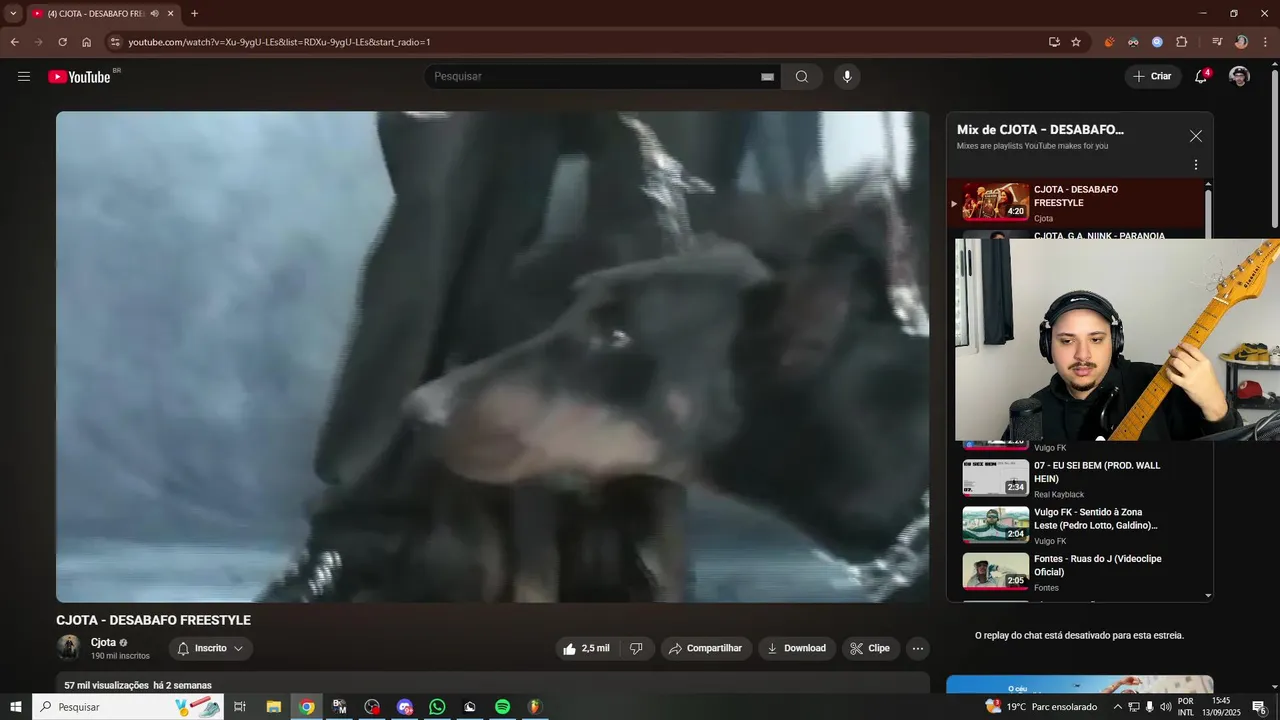Screen dimensions: 1280x720
Task: Click the Download button
Action: (x=796, y=649)
